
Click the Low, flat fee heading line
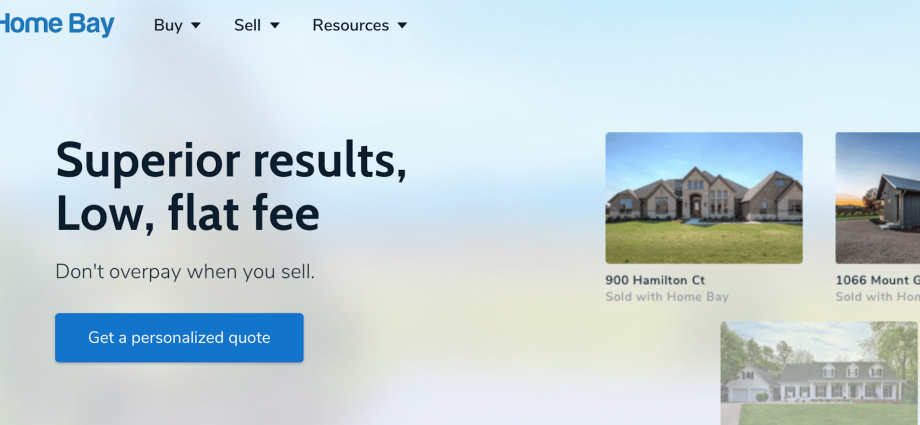[188, 212]
